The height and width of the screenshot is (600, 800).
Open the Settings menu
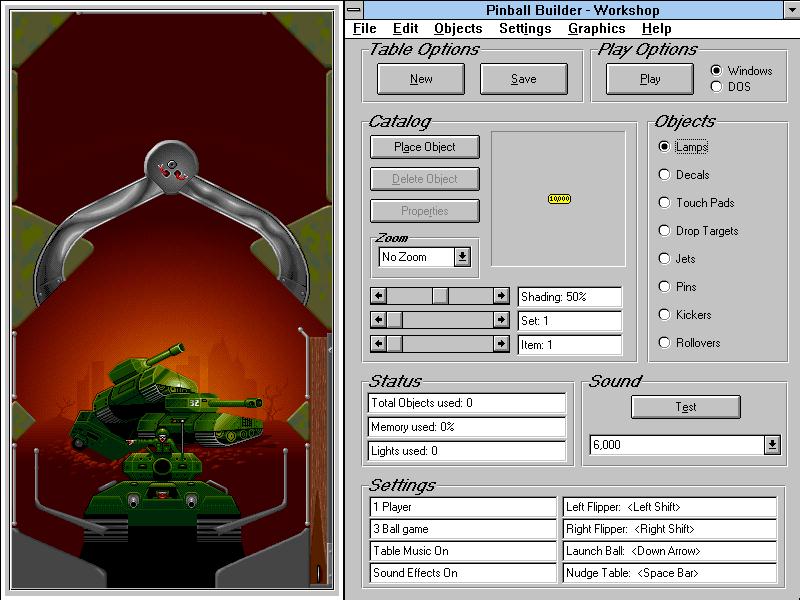[x=525, y=29]
